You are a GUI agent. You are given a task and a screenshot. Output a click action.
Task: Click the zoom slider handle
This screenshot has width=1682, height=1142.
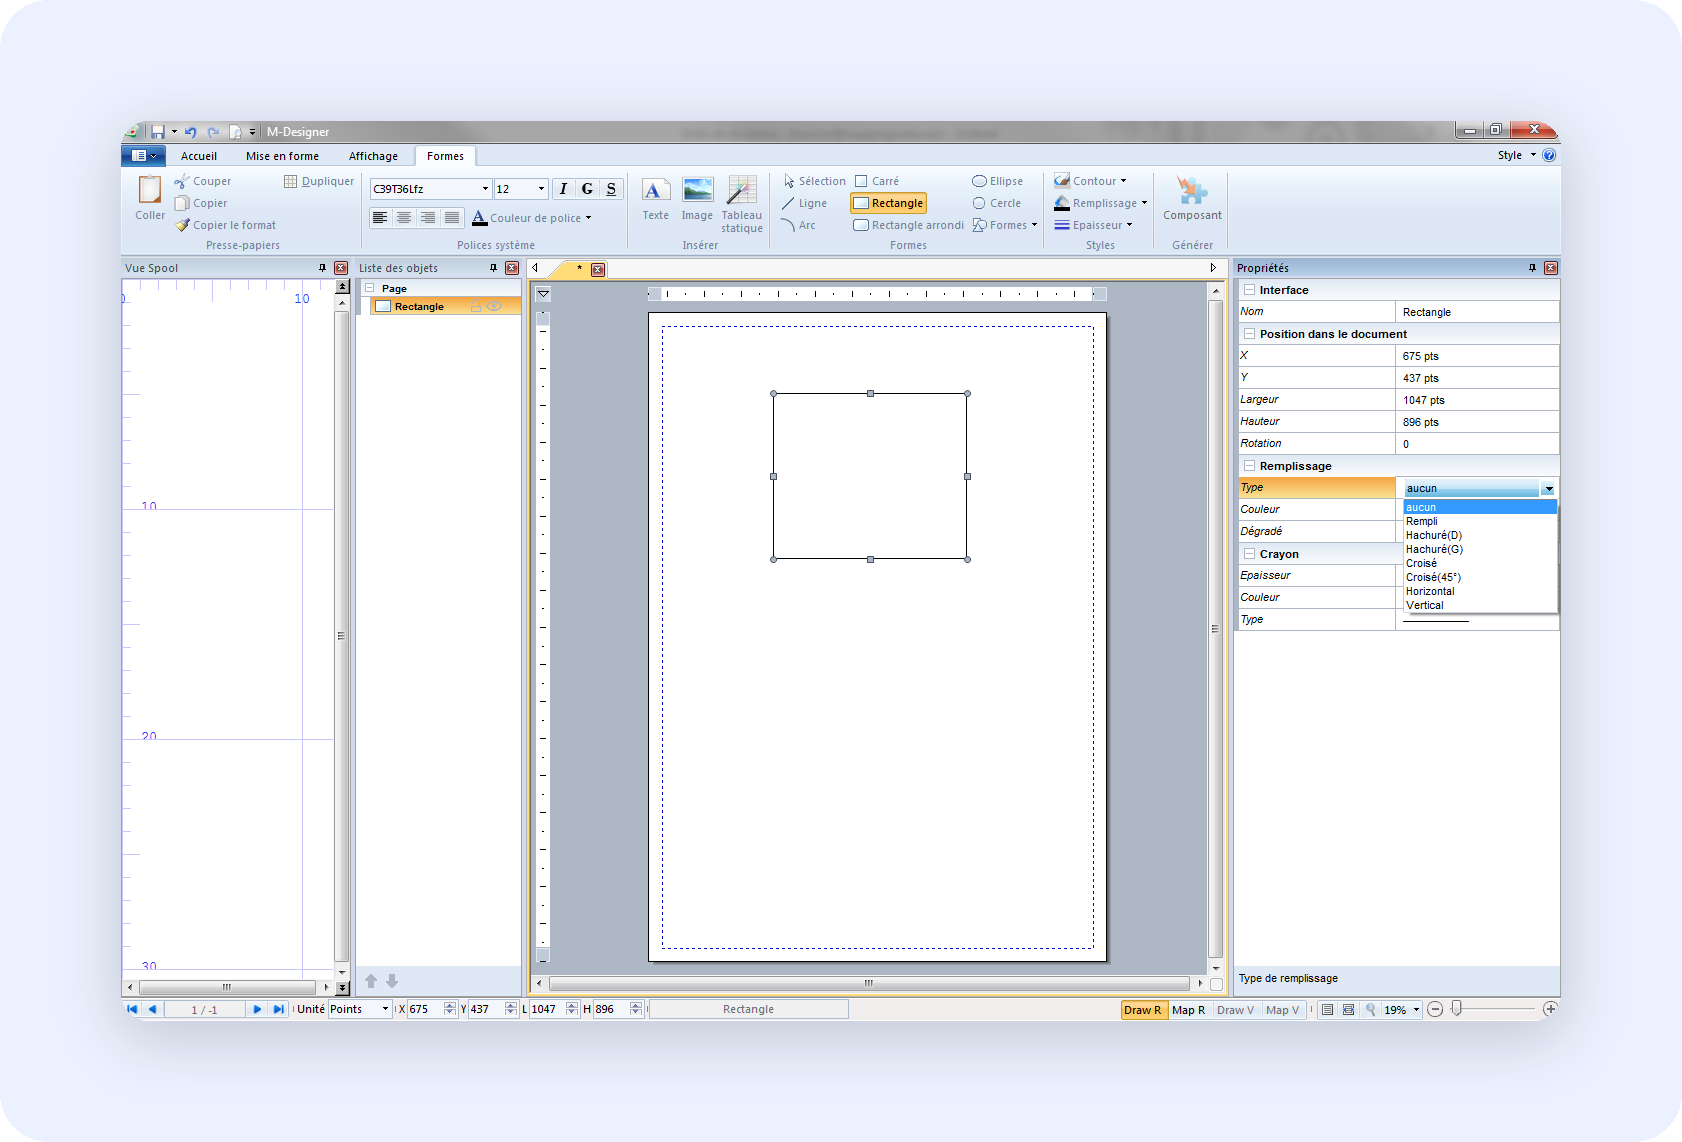coord(1457,1009)
